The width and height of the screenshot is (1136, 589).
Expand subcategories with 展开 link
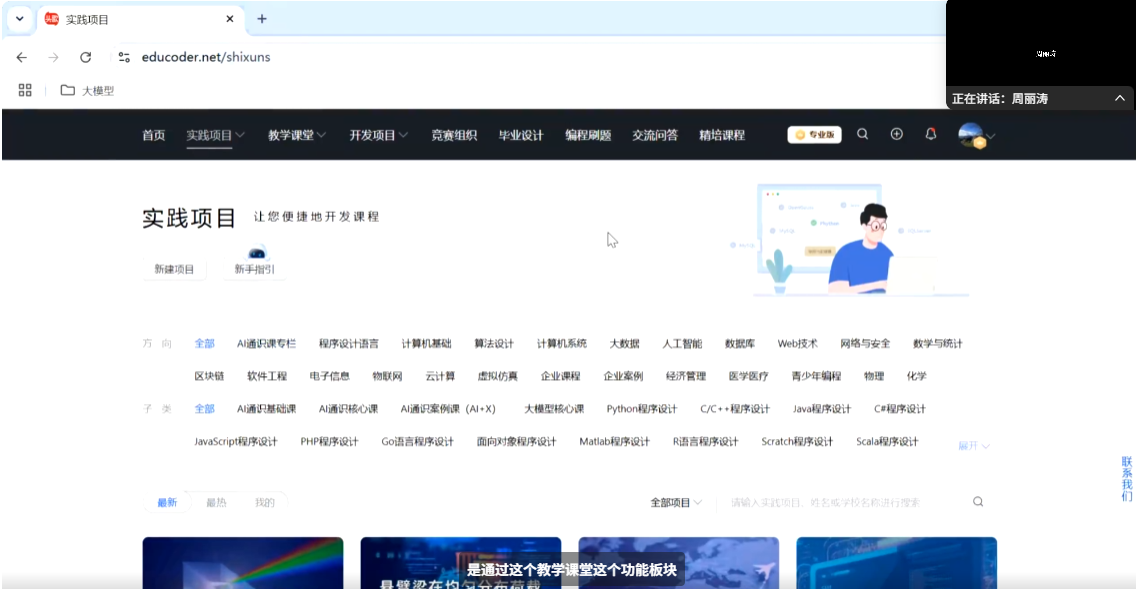973,445
